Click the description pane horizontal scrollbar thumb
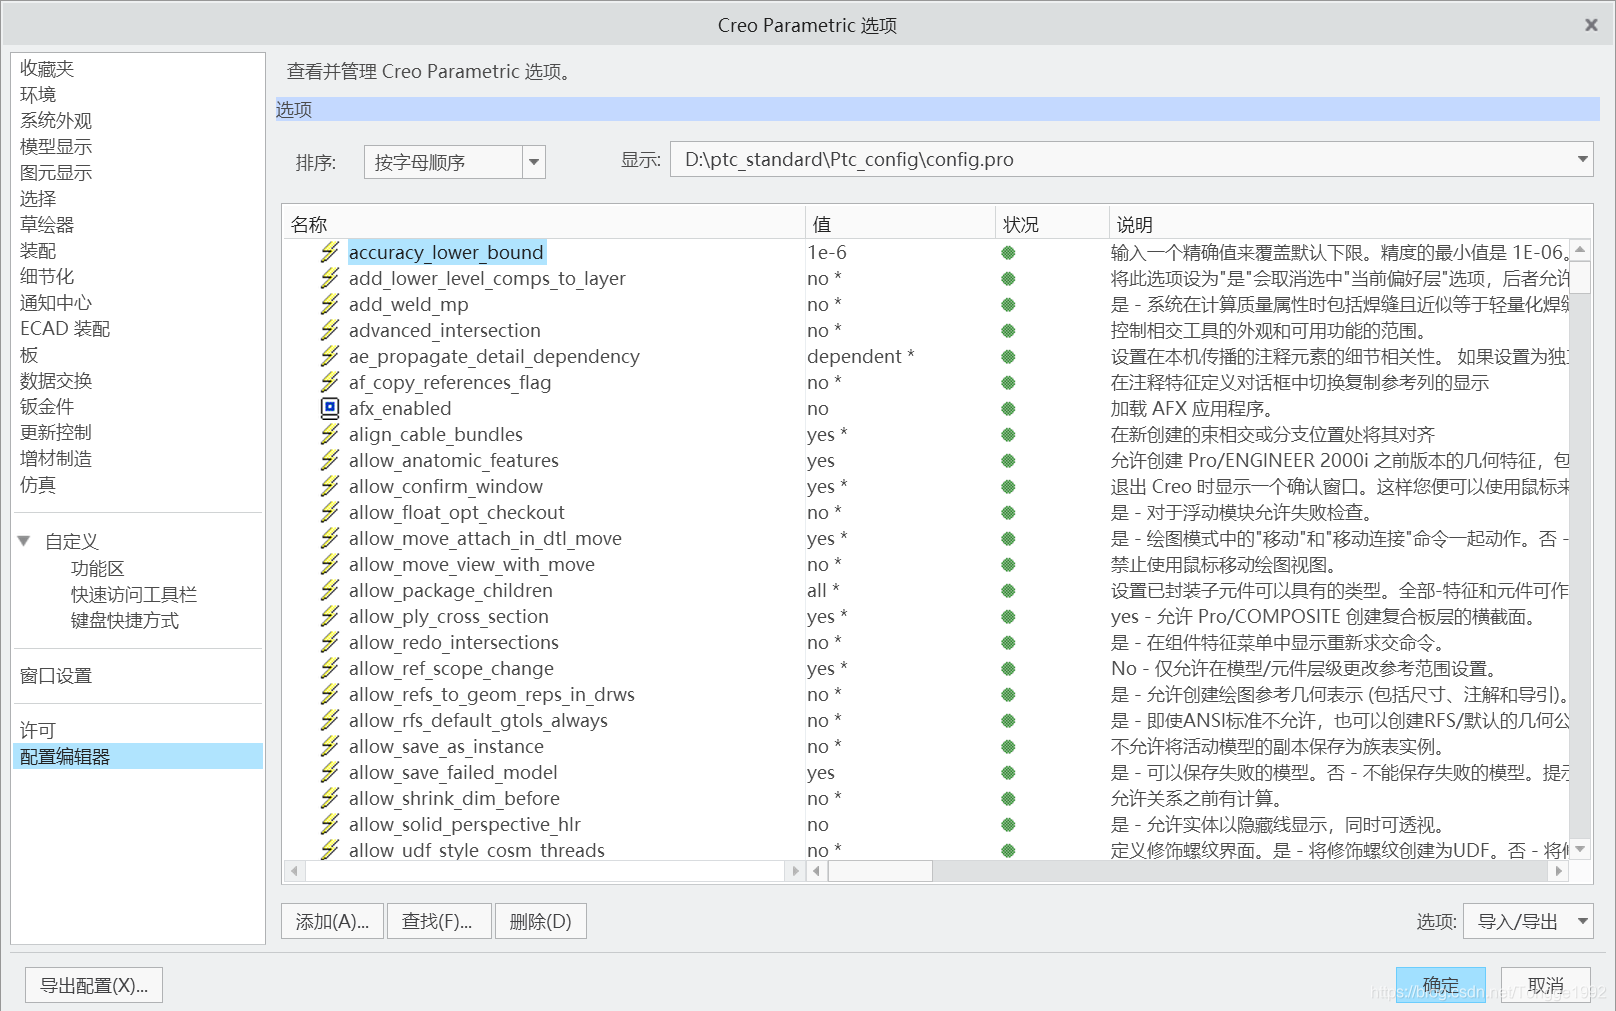This screenshot has height=1011, width=1616. pyautogui.click(x=880, y=871)
